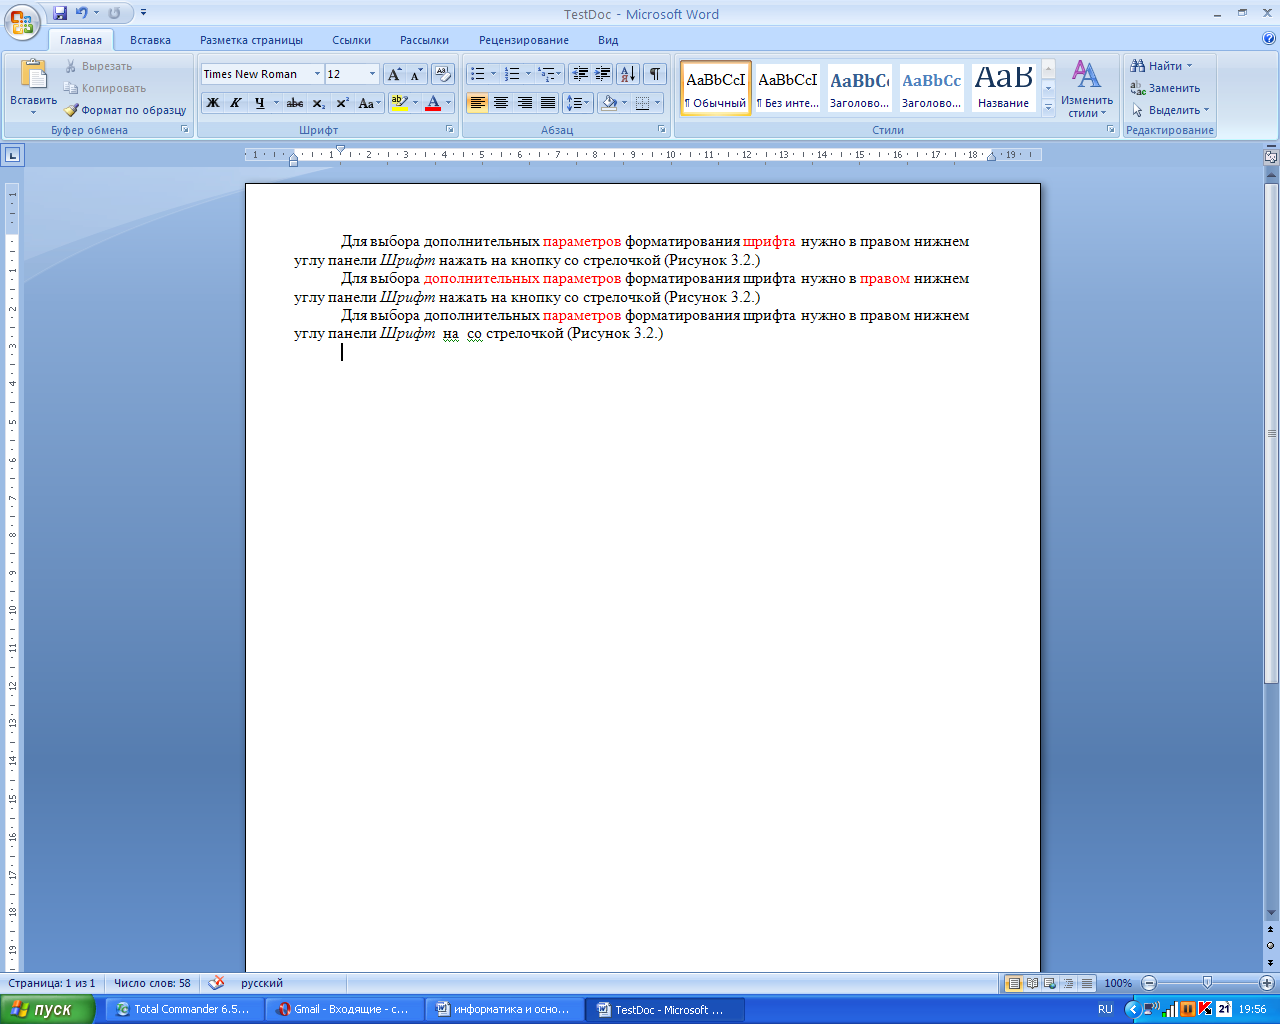Open the line spacing dropdown
This screenshot has width=1280, height=1024.
click(578, 102)
